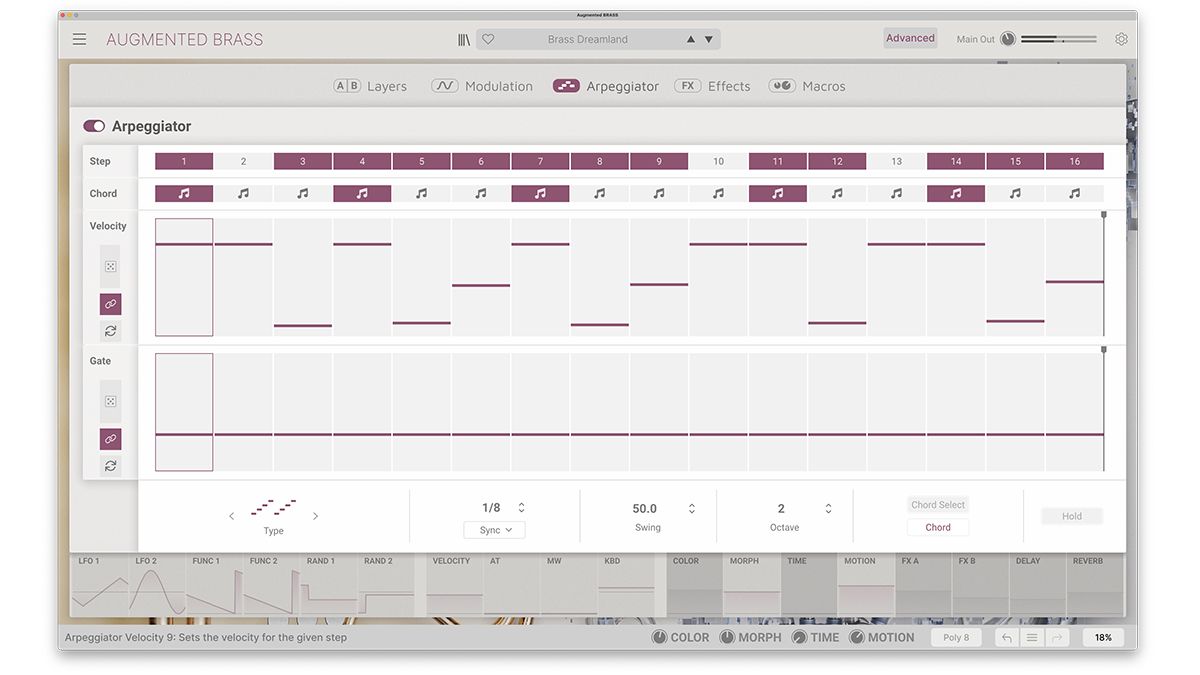The height and width of the screenshot is (675, 1200).
Task: Adjust the COLOR macro knob
Action: (x=659, y=637)
